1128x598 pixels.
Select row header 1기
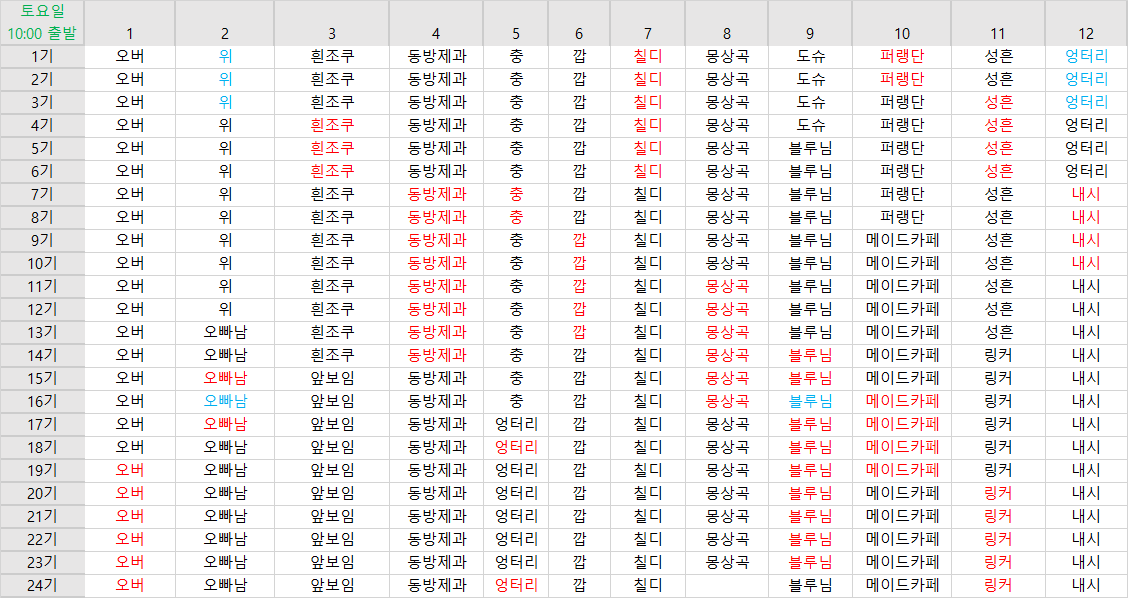pyautogui.click(x=42, y=56)
